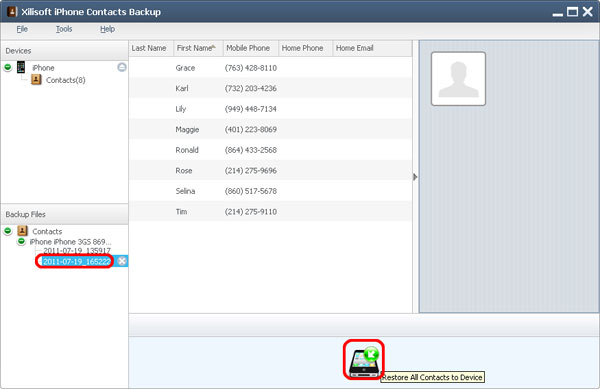Select the contact row Grace
Image resolution: width=600 pixels, height=389 pixels.
271,68
